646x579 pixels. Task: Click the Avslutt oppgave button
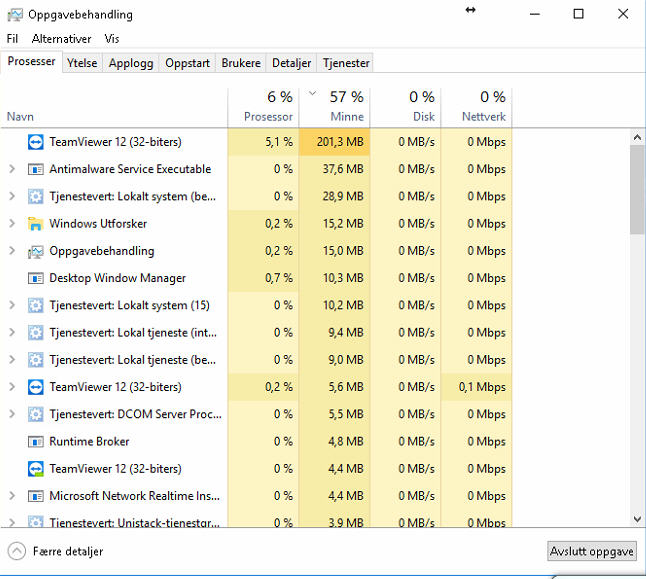coord(592,551)
